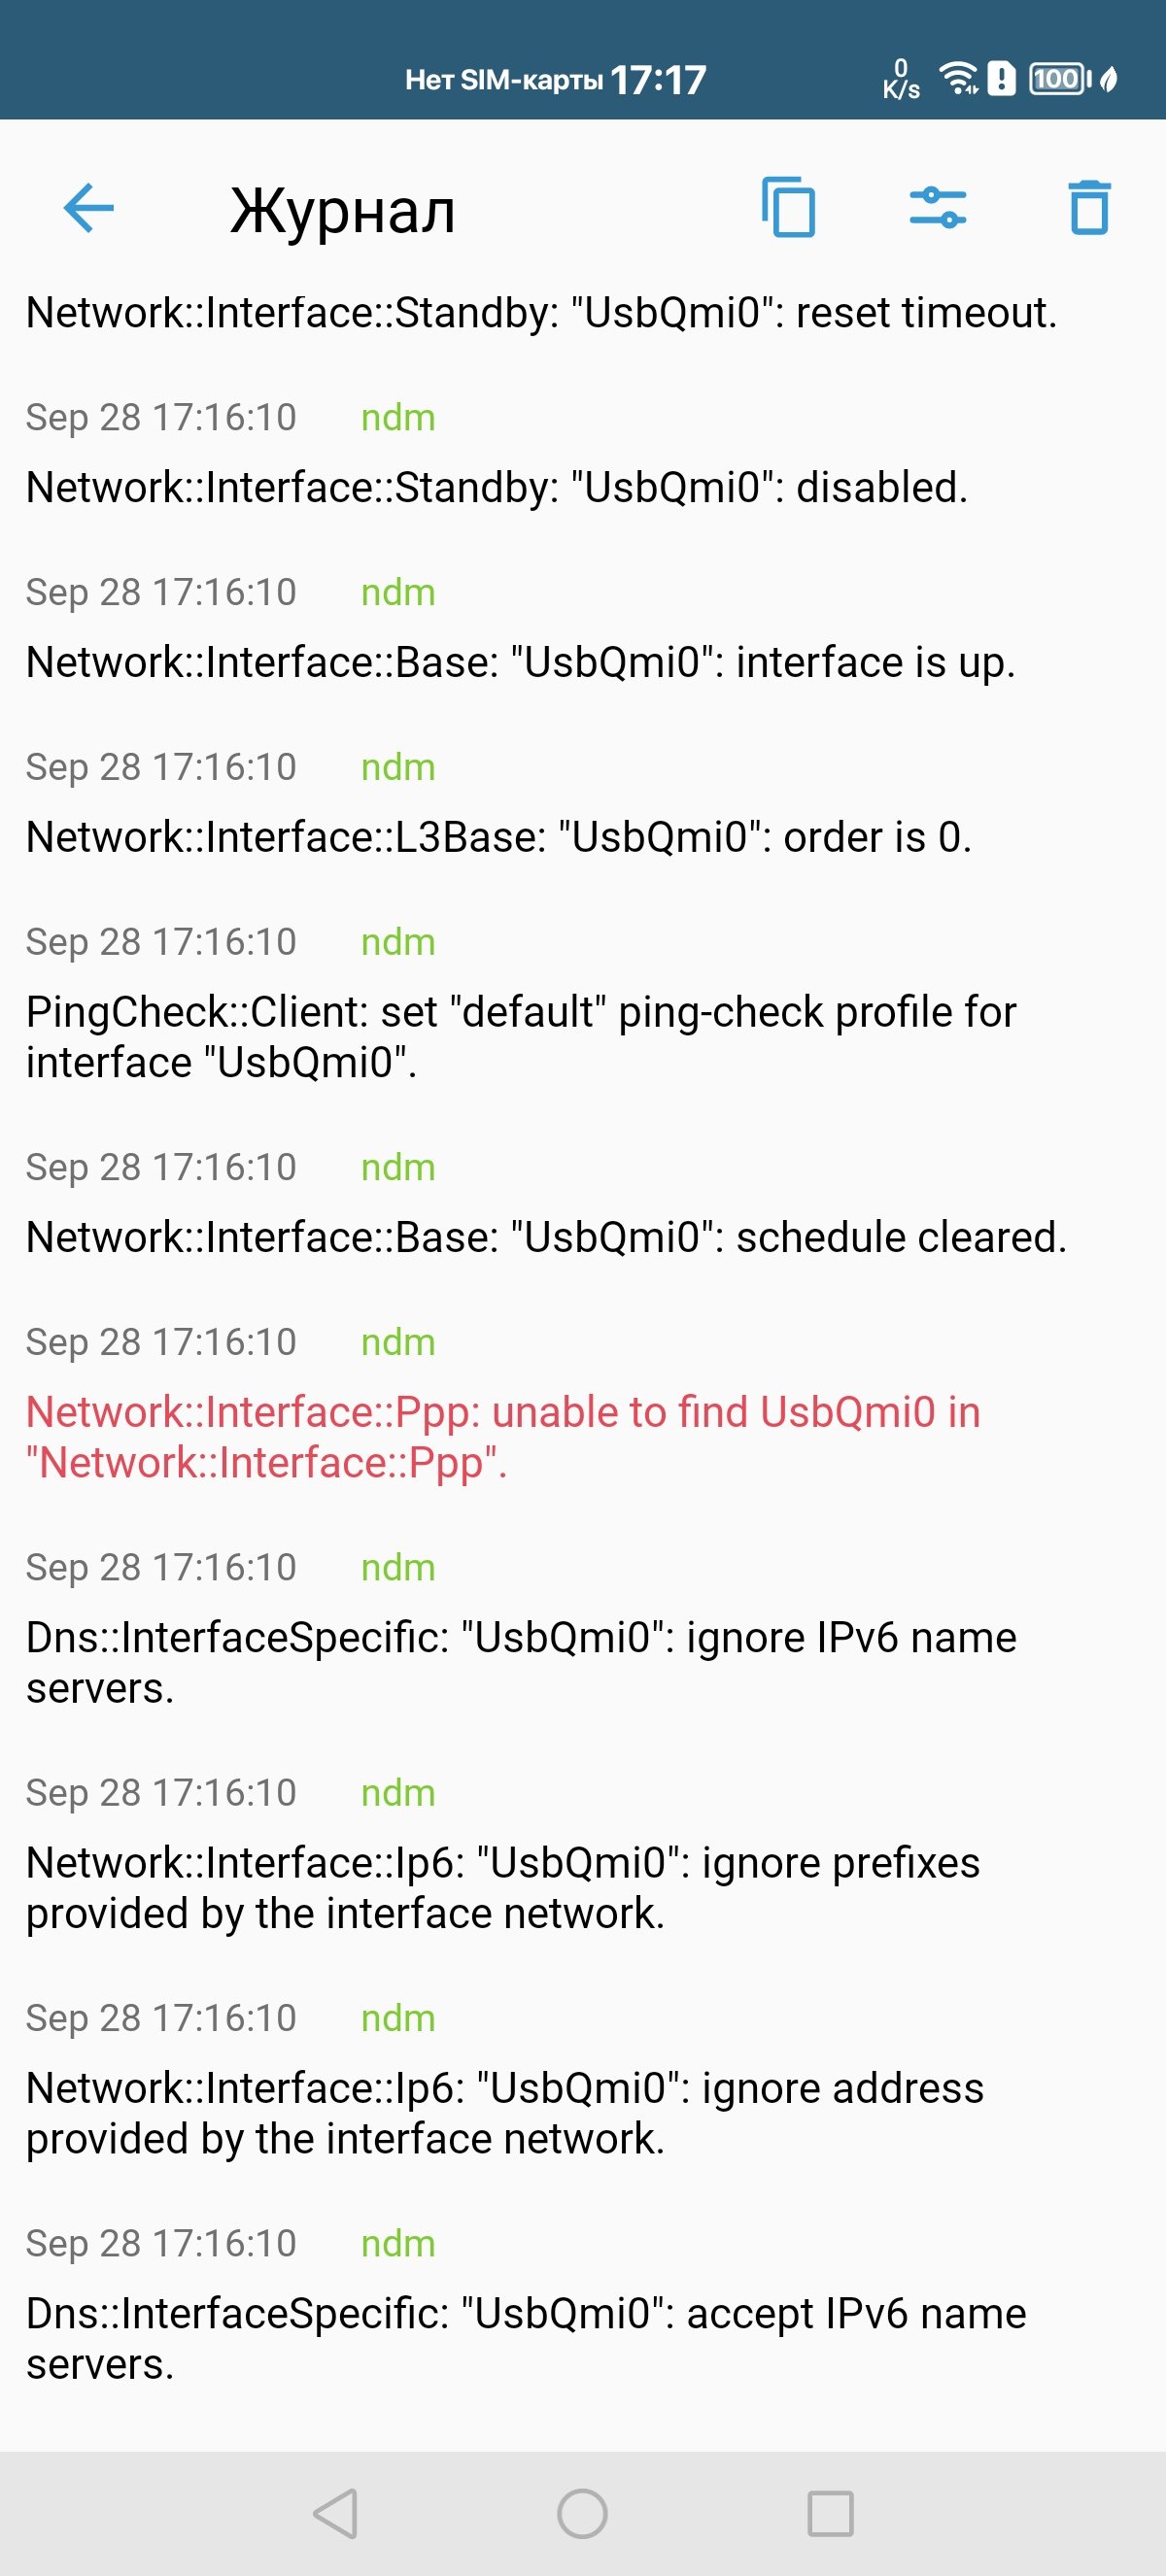Open recent apps square button
This screenshot has width=1166, height=2576.
coord(830,2513)
